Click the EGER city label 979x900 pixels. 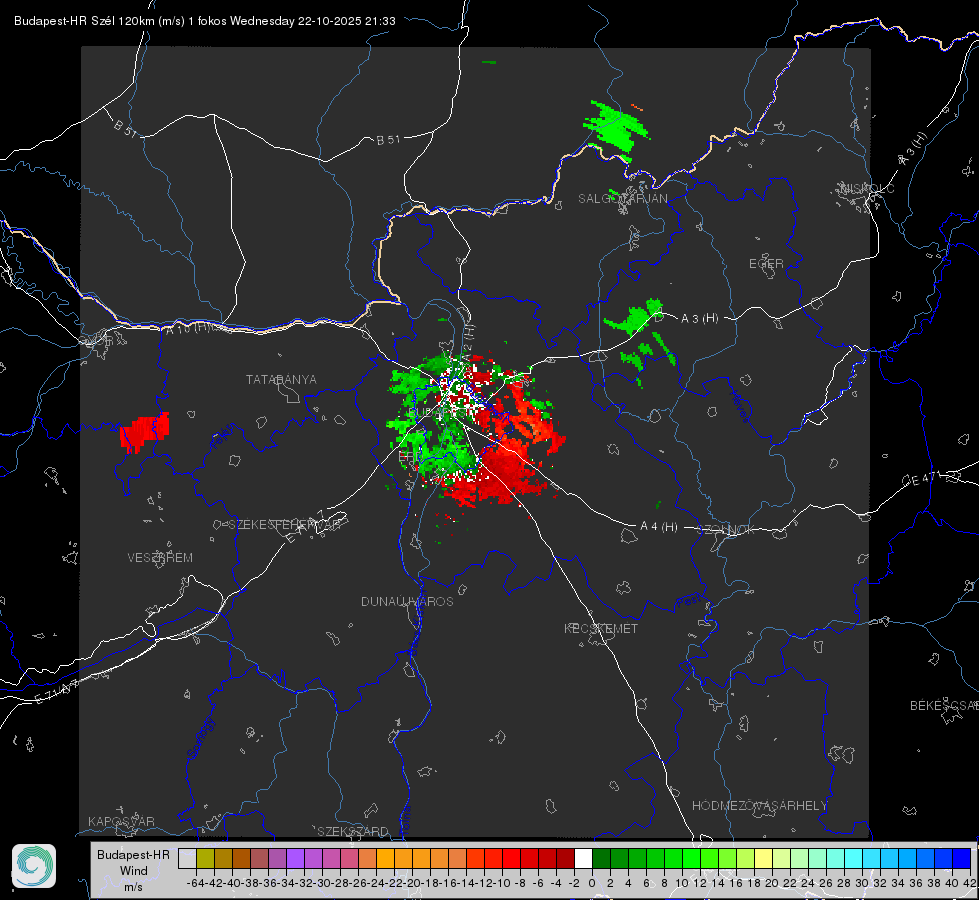point(766,264)
